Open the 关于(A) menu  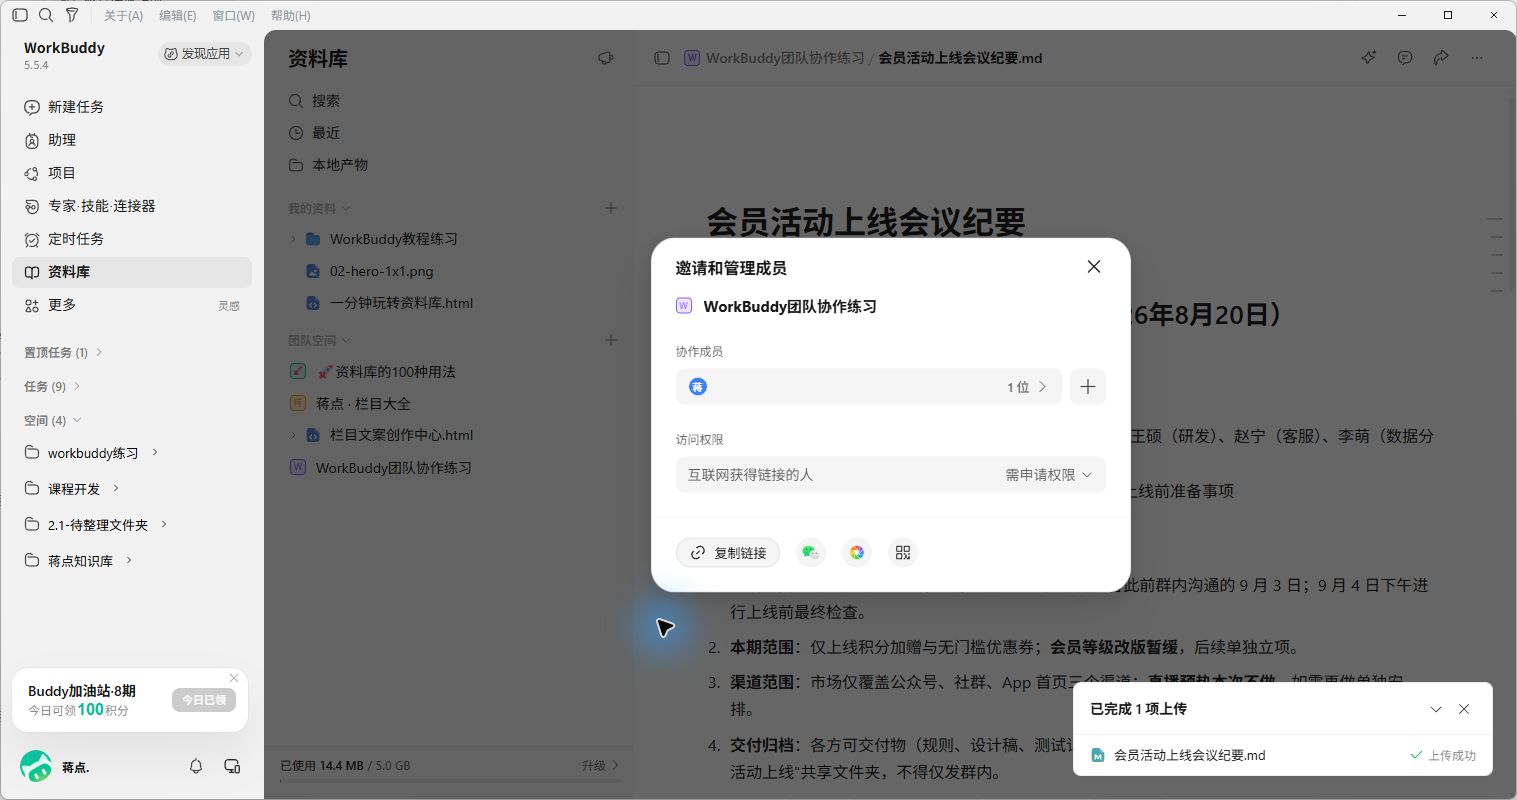coord(124,16)
